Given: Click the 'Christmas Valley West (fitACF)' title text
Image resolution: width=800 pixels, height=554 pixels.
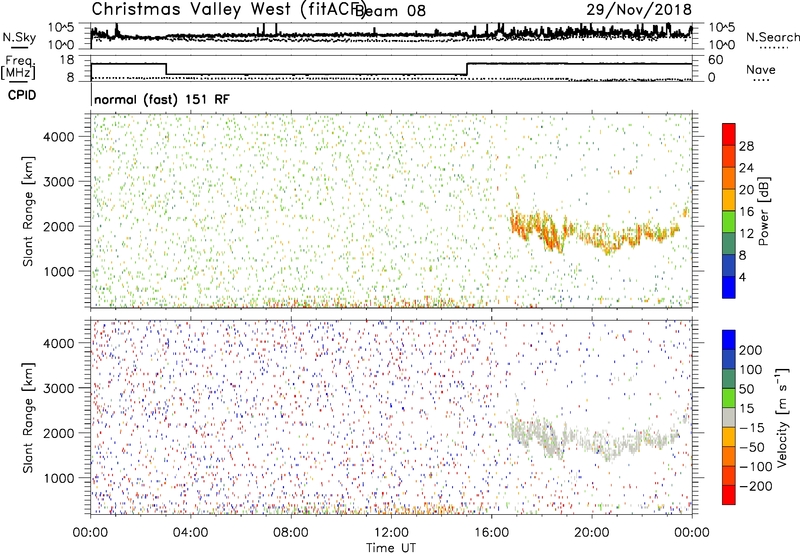Looking at the screenshot, I should 229,9.
